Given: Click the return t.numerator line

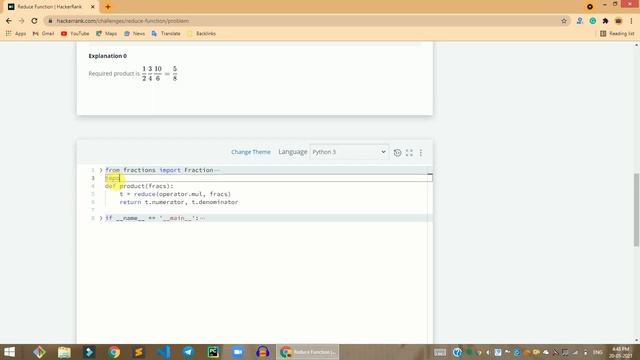Looking at the screenshot, I should tap(179, 202).
